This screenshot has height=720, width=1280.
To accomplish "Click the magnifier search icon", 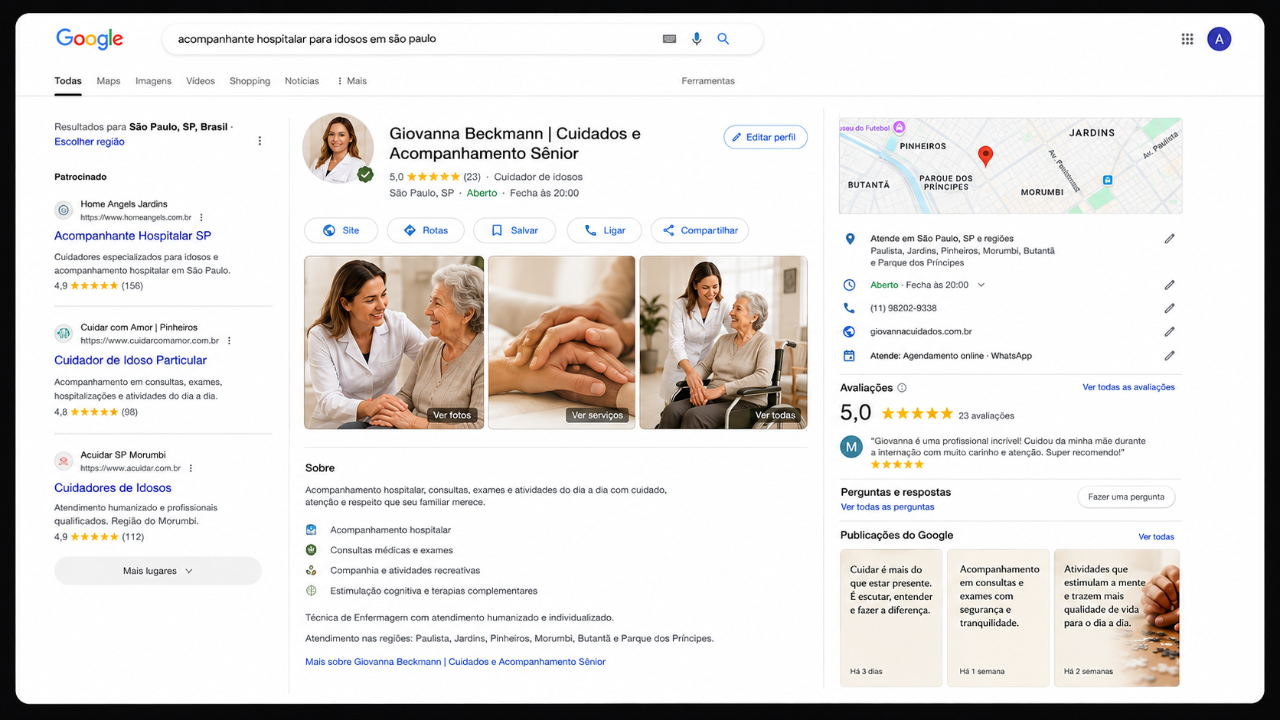I will click(x=723, y=39).
